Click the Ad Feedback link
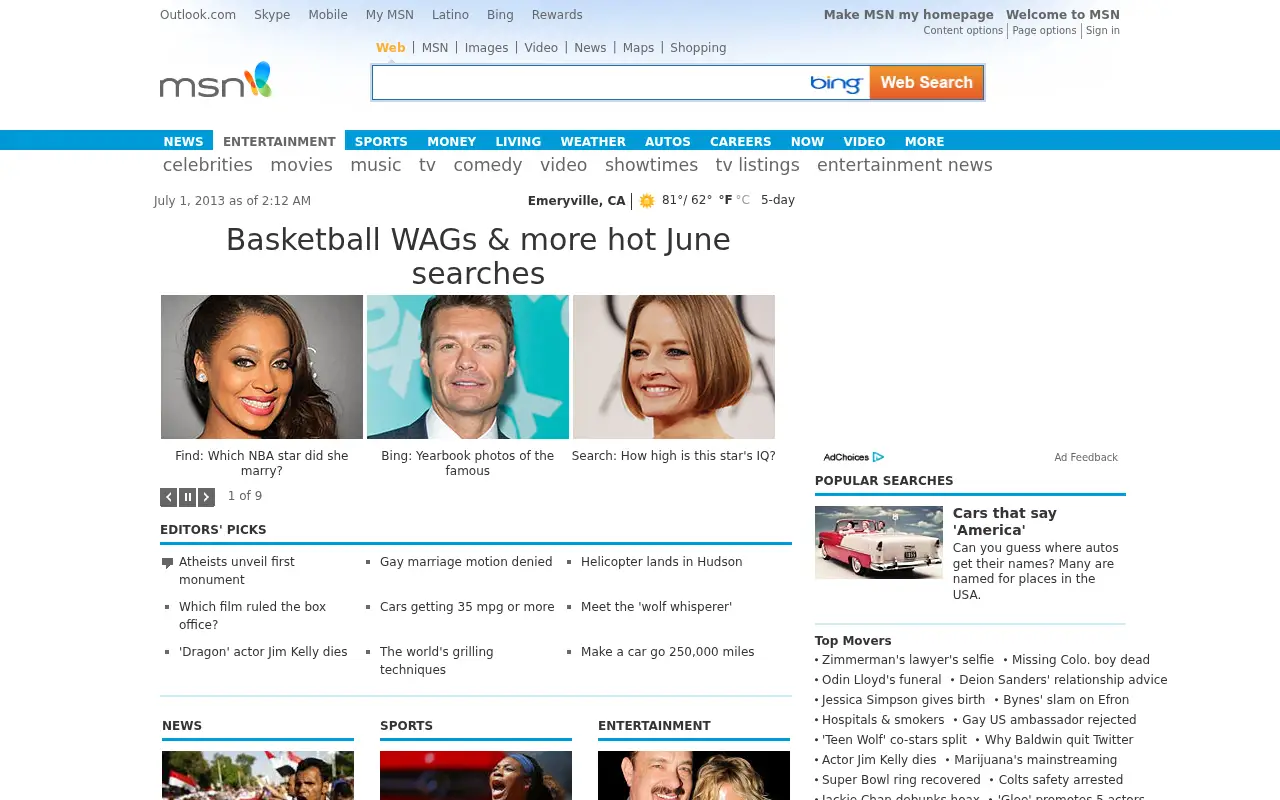Screen dimensions: 1280x800 click(1086, 458)
